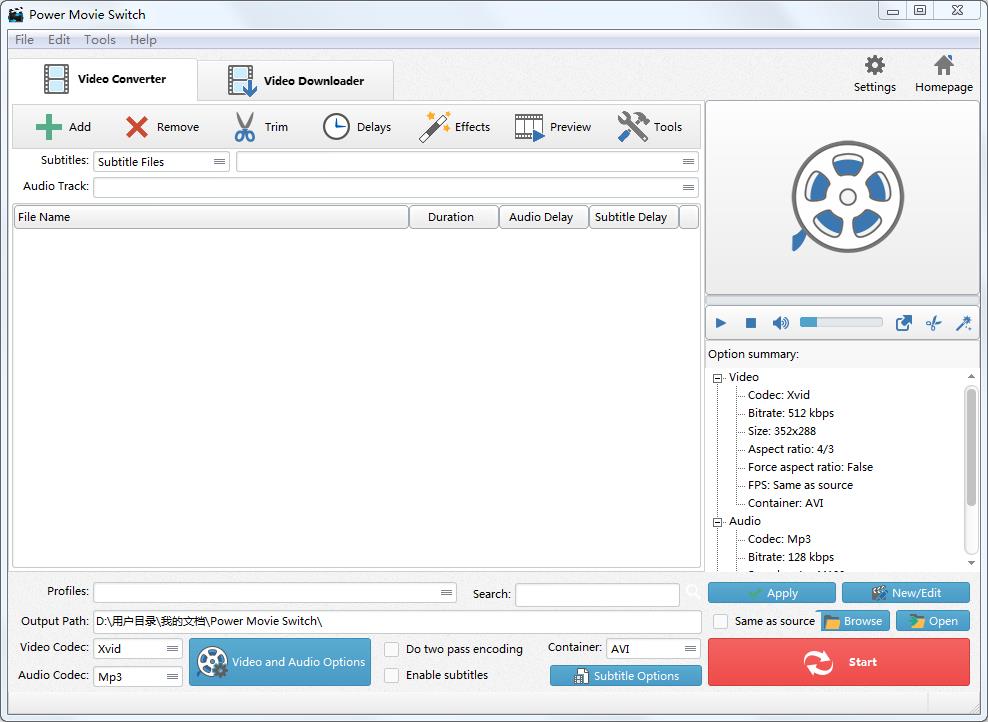Go to Homepage via house icon

[x=943, y=67]
